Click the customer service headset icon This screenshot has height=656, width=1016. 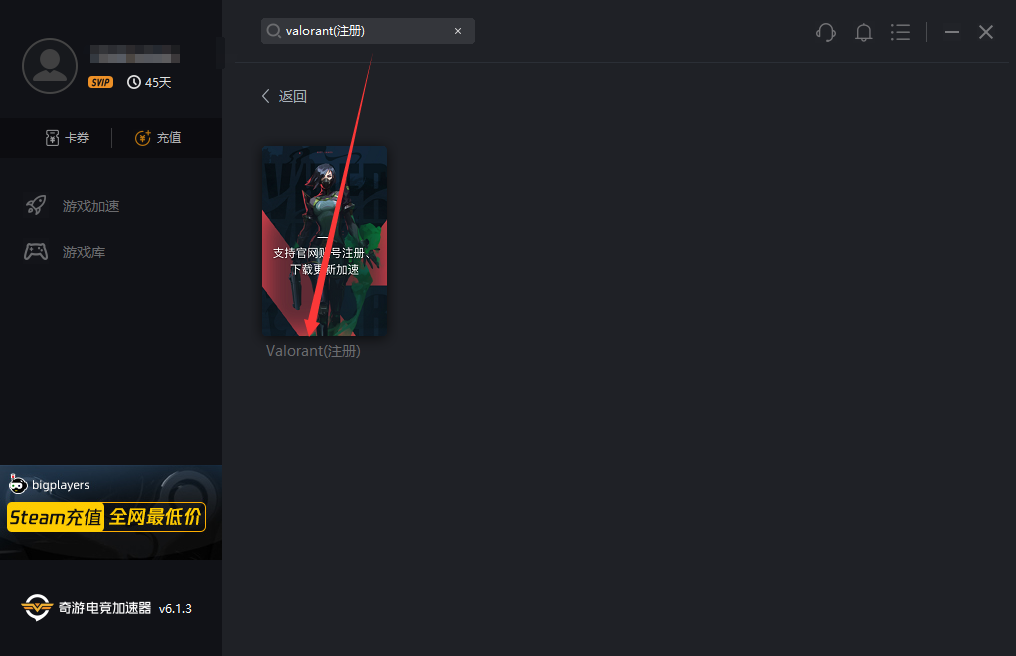826,32
